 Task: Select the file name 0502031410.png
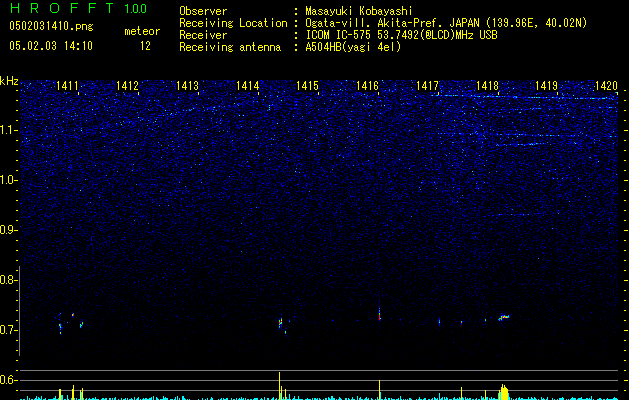click(x=51, y=26)
